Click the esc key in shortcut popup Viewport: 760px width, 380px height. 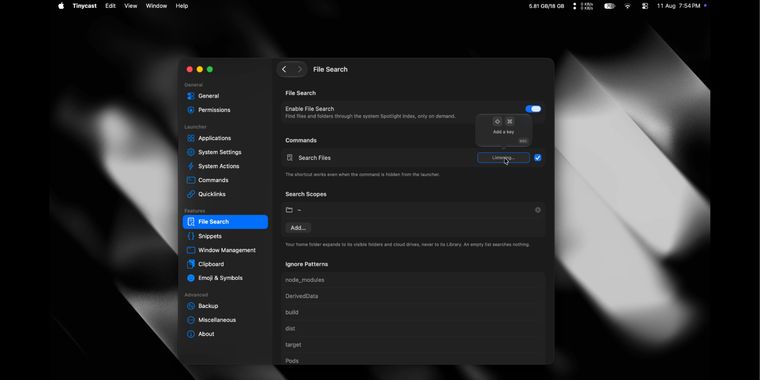(x=522, y=141)
